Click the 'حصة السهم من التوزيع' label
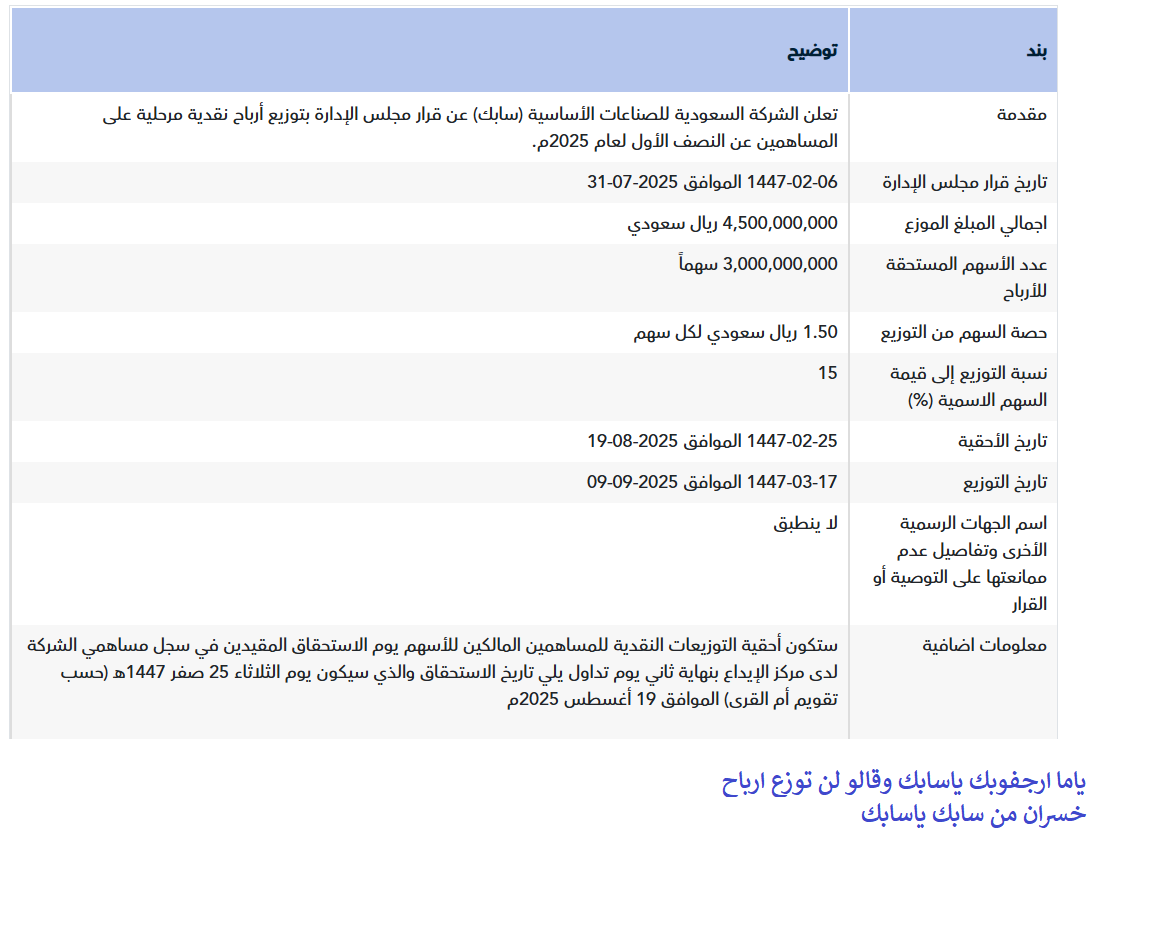Viewport: 1174px width, 951px height. (x=964, y=332)
